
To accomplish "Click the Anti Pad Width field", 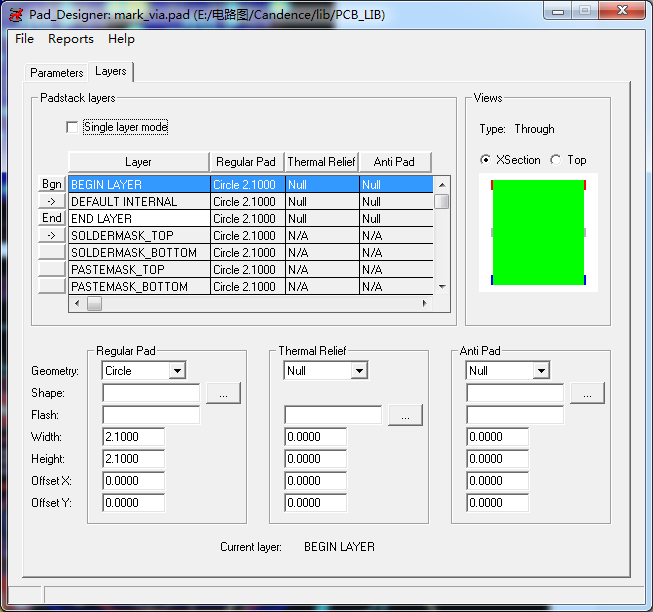I will tap(498, 437).
